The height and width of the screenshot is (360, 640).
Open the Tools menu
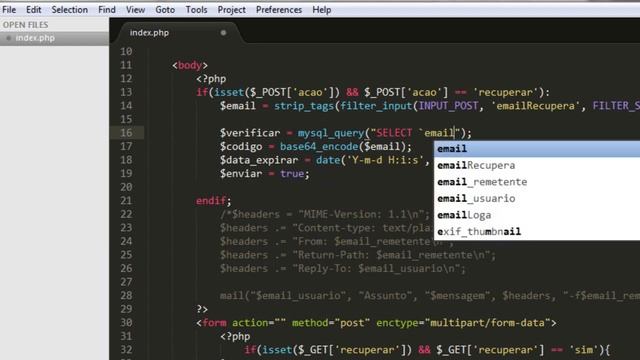(196, 9)
